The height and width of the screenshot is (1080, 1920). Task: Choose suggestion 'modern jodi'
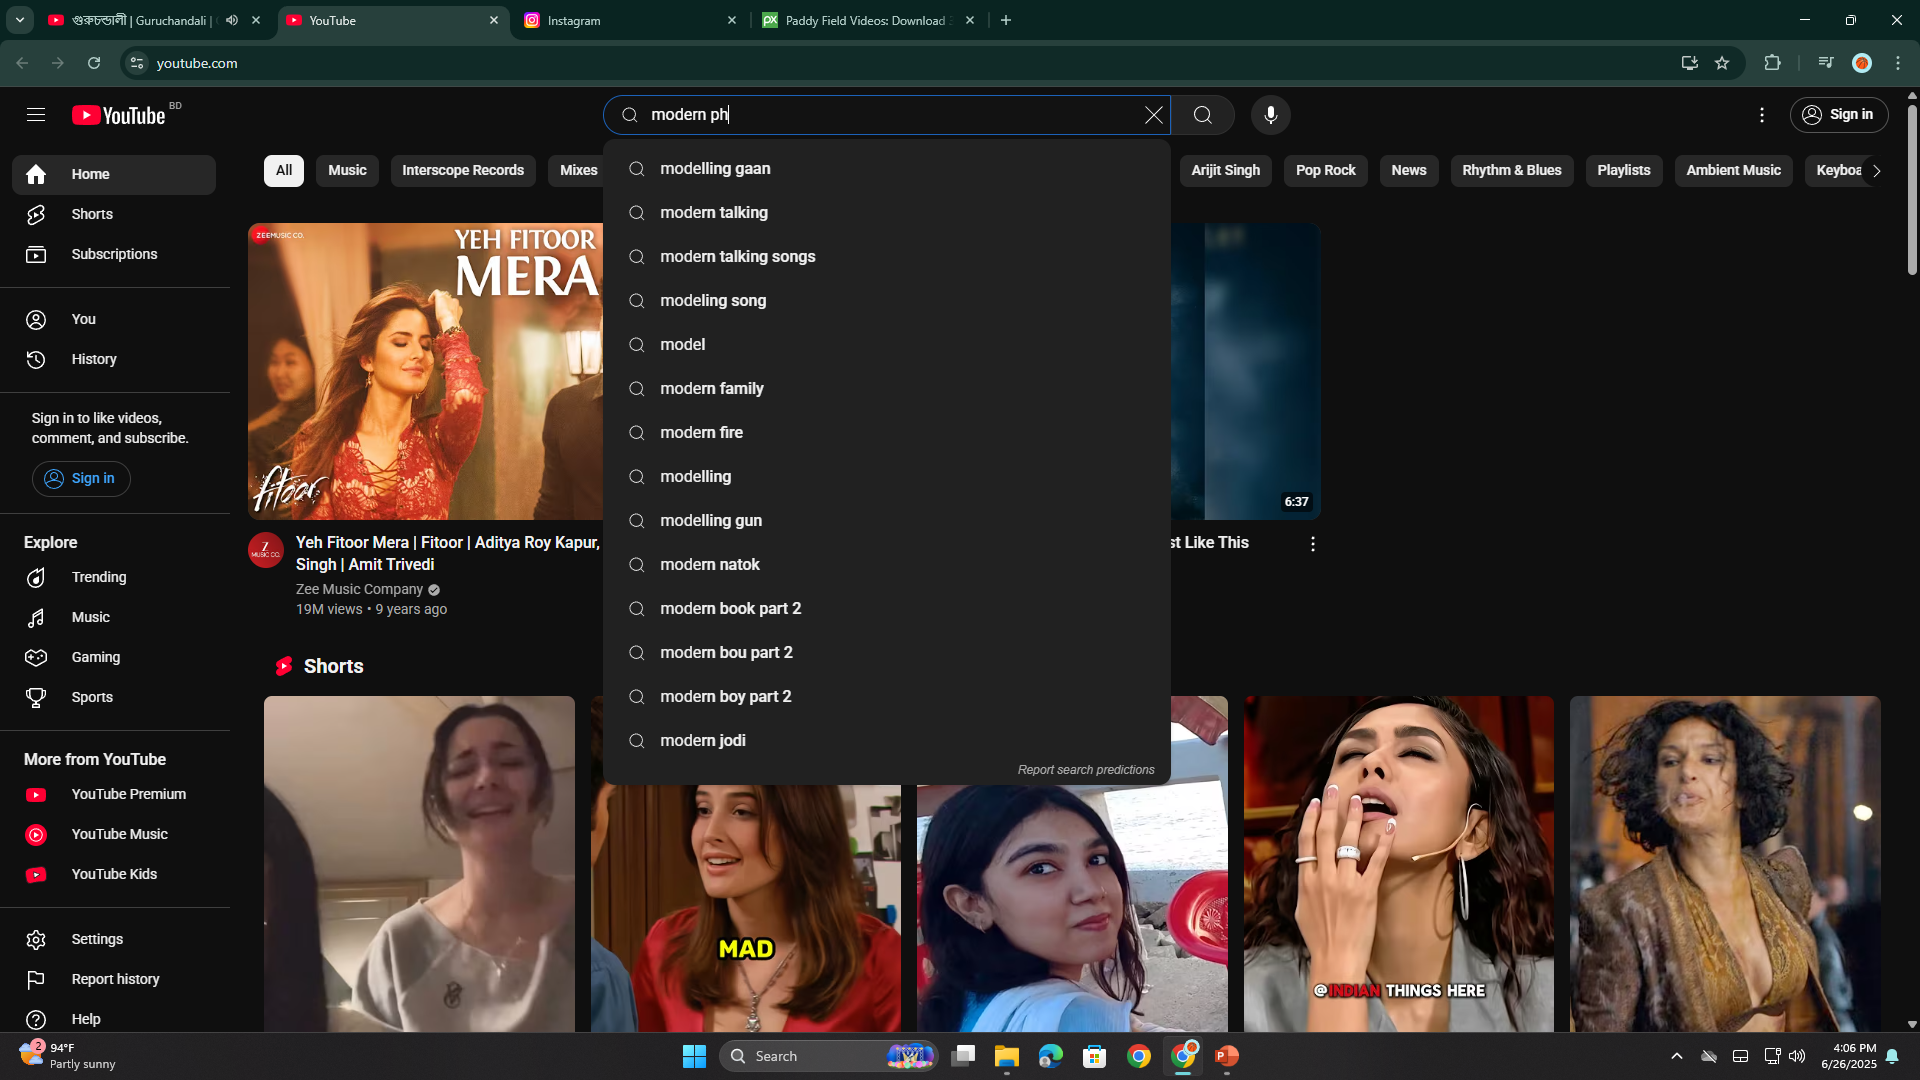pos(887,741)
